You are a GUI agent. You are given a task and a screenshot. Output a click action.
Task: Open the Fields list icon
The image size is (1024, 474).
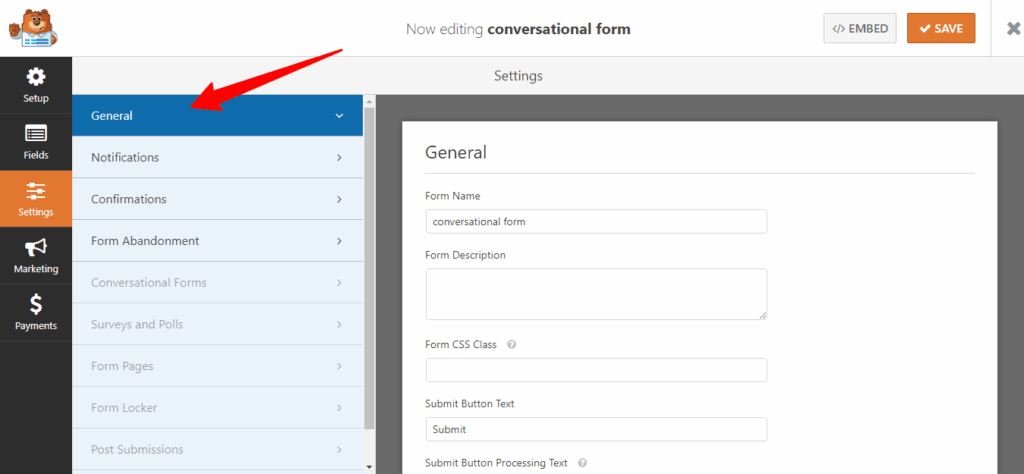36,133
